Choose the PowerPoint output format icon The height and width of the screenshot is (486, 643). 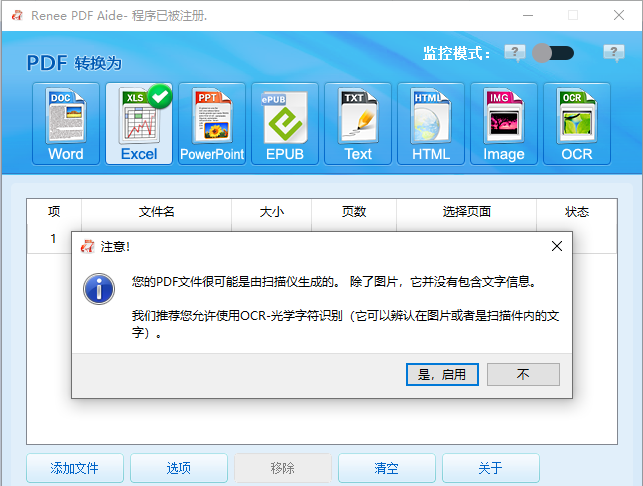pos(212,124)
